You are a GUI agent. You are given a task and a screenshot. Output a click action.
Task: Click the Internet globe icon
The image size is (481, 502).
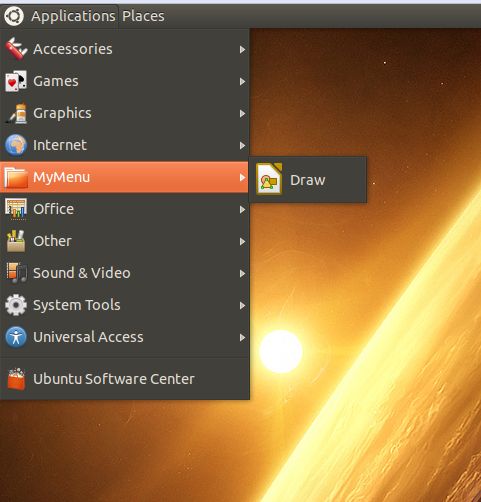[x=16, y=145]
